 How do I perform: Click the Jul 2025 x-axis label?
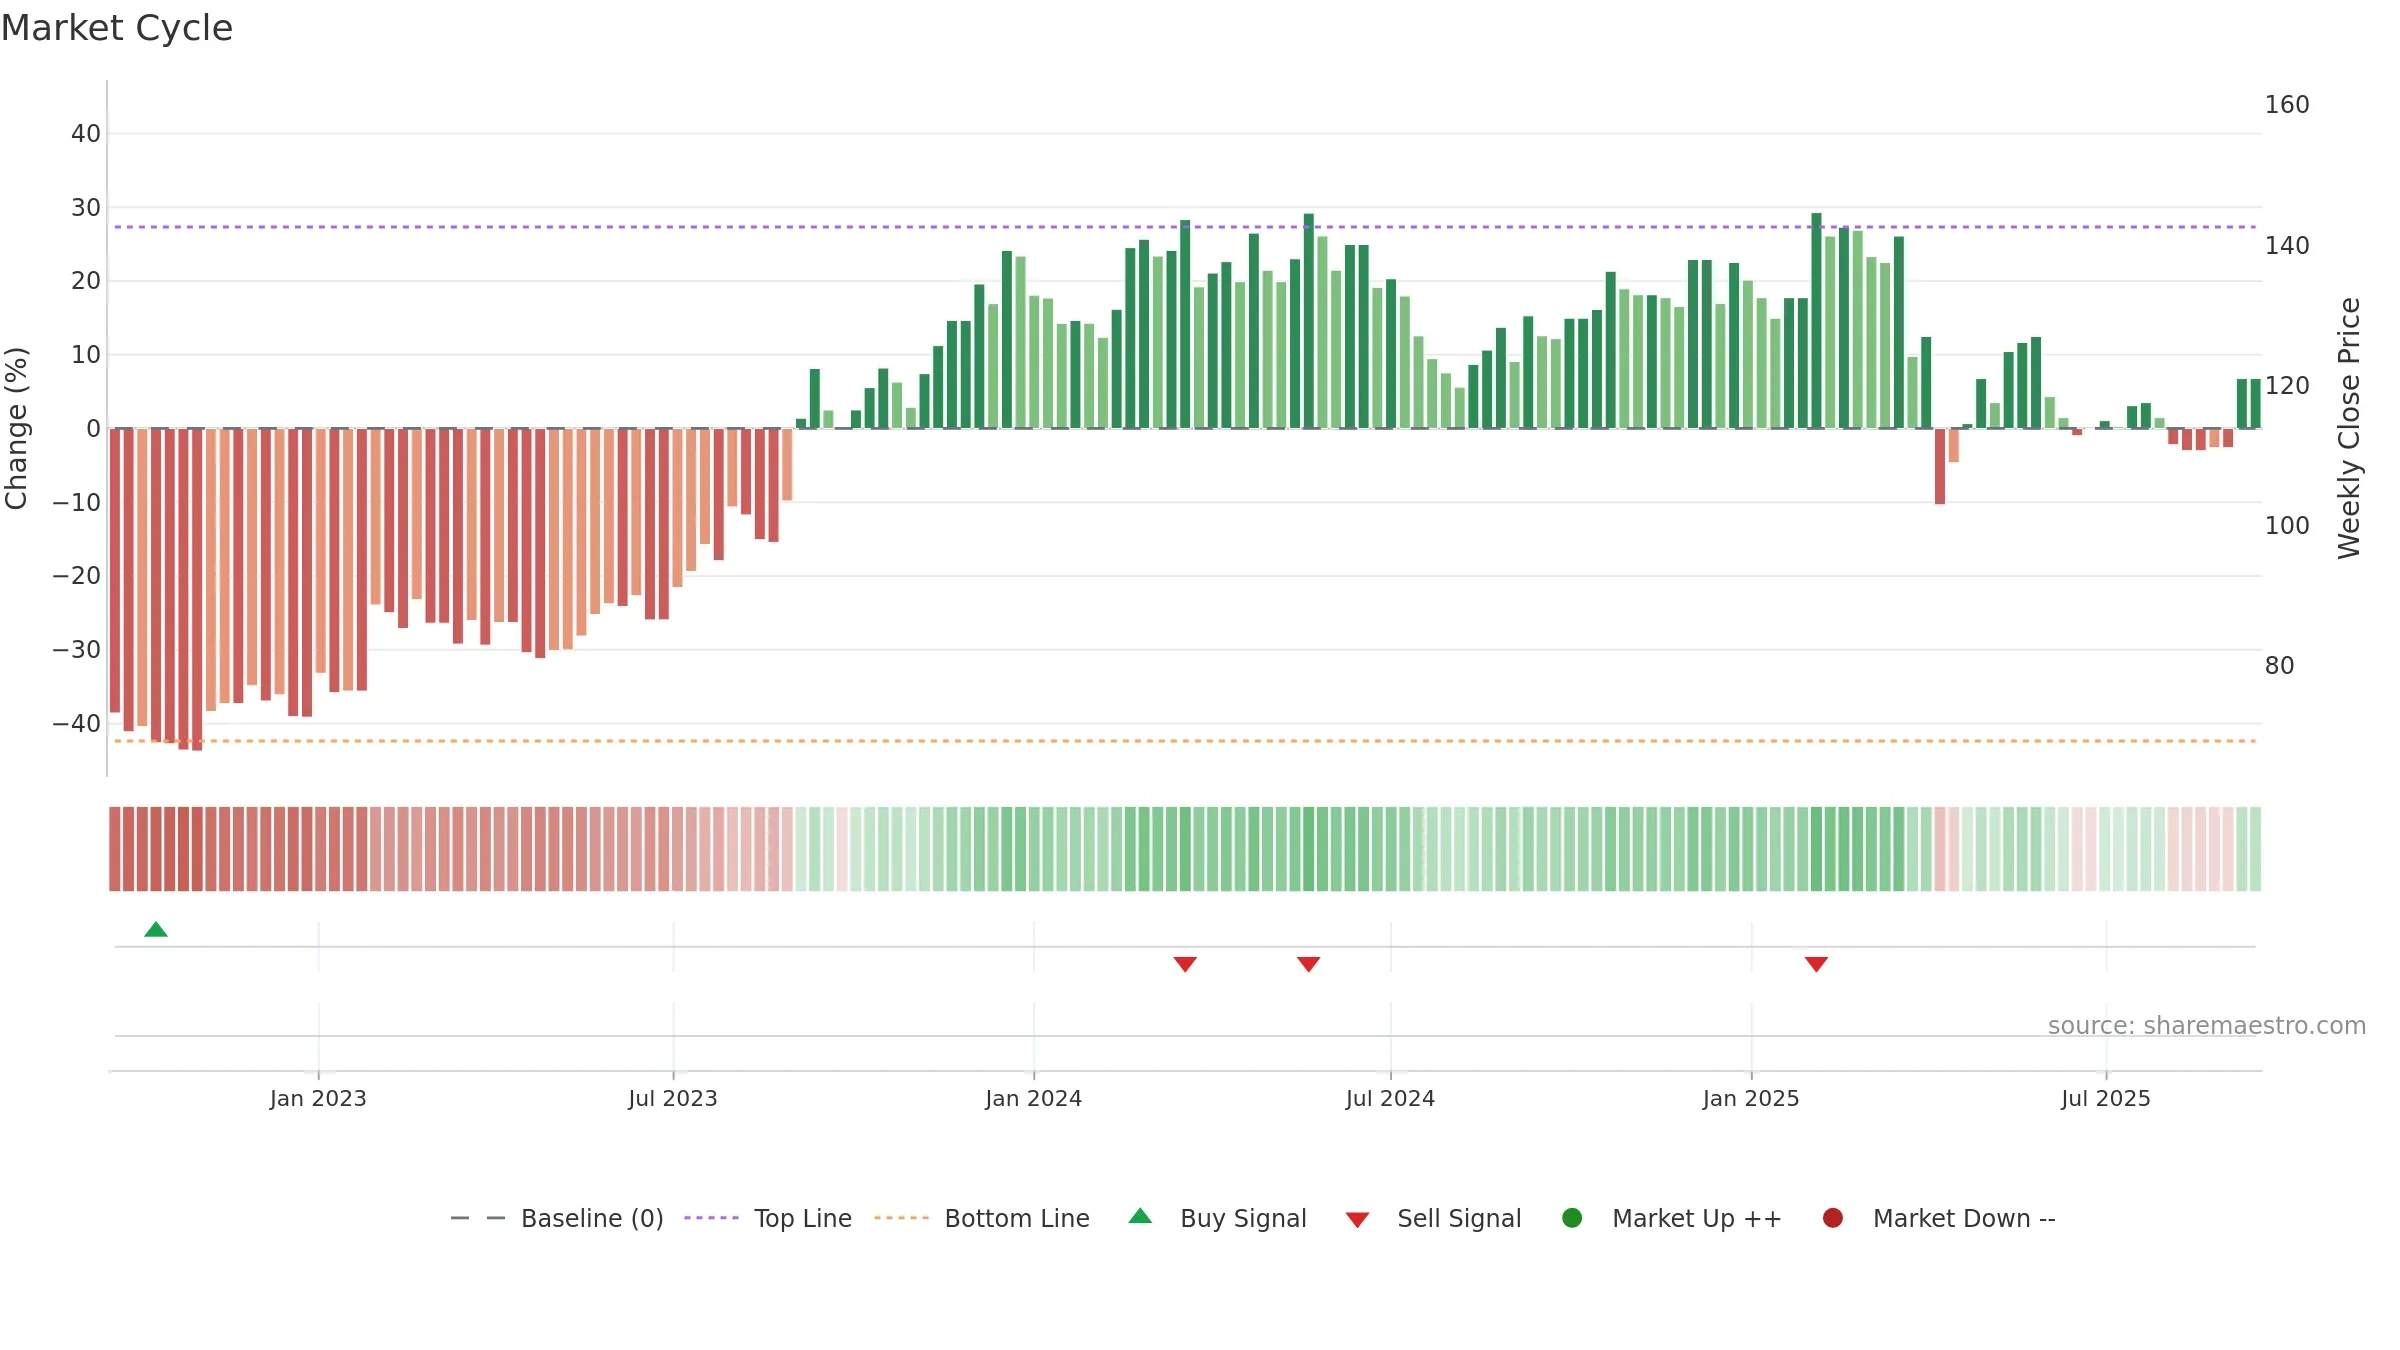pyautogui.click(x=2106, y=1099)
